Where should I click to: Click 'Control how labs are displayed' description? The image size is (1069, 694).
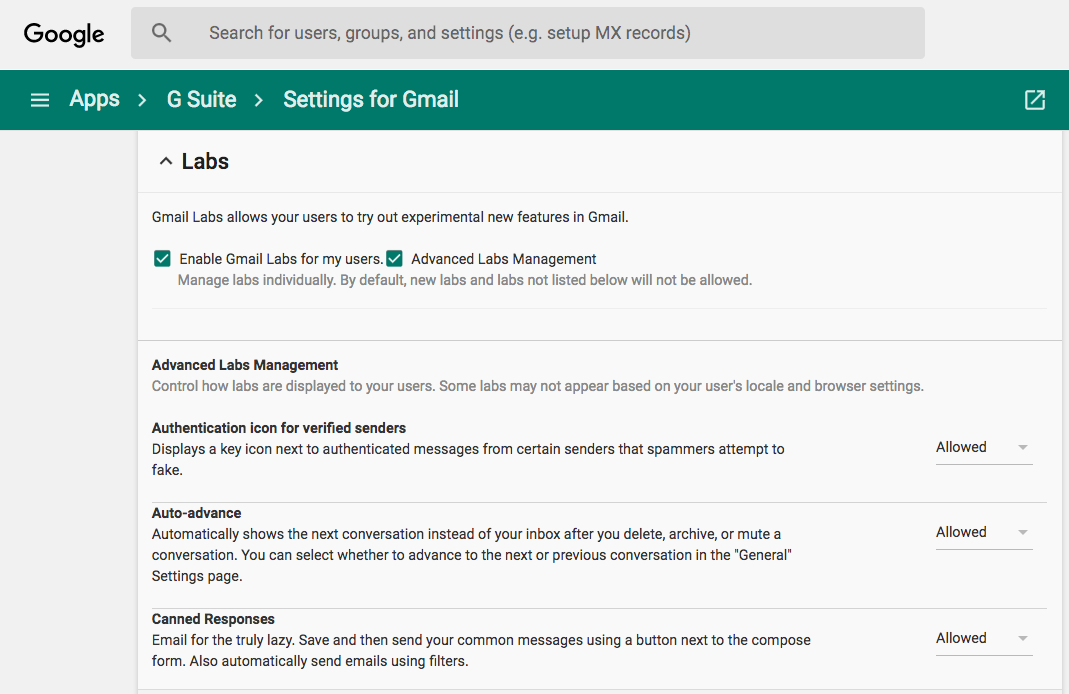click(537, 386)
